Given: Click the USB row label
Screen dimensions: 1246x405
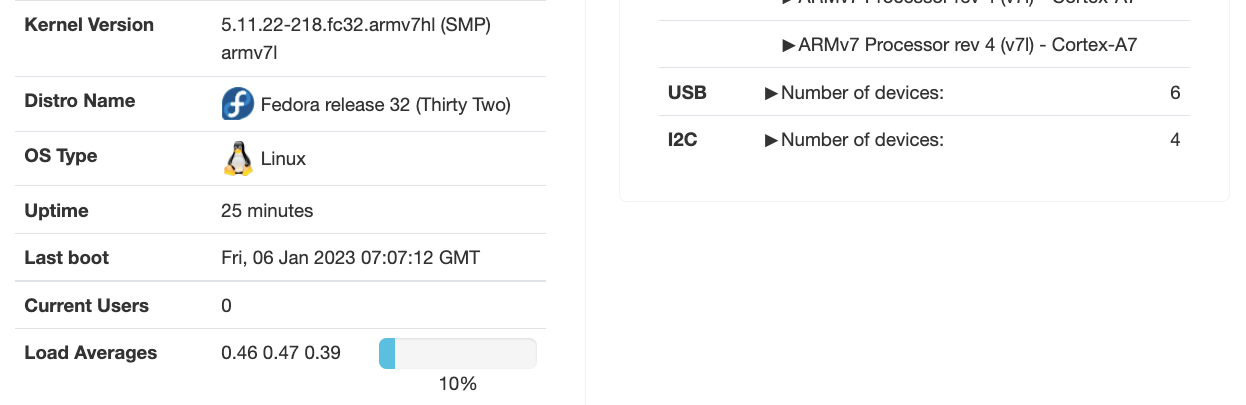Looking at the screenshot, I should pyautogui.click(x=687, y=93).
